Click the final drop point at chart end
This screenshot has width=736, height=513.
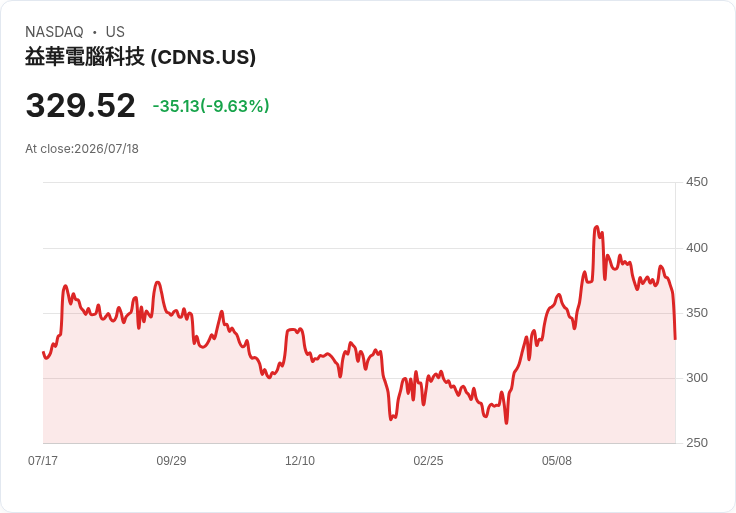tap(675, 338)
